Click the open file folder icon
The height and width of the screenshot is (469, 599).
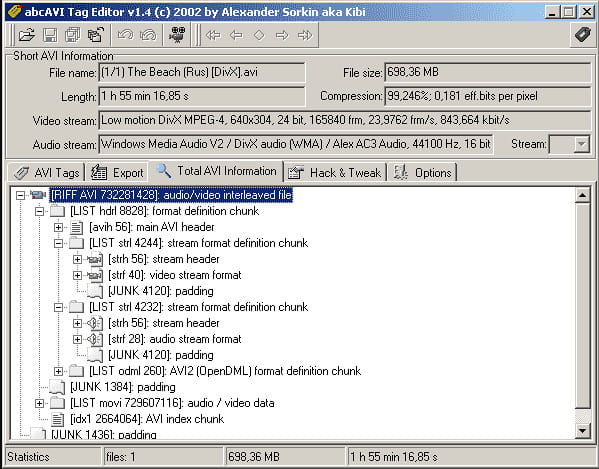pyautogui.click(x=26, y=35)
